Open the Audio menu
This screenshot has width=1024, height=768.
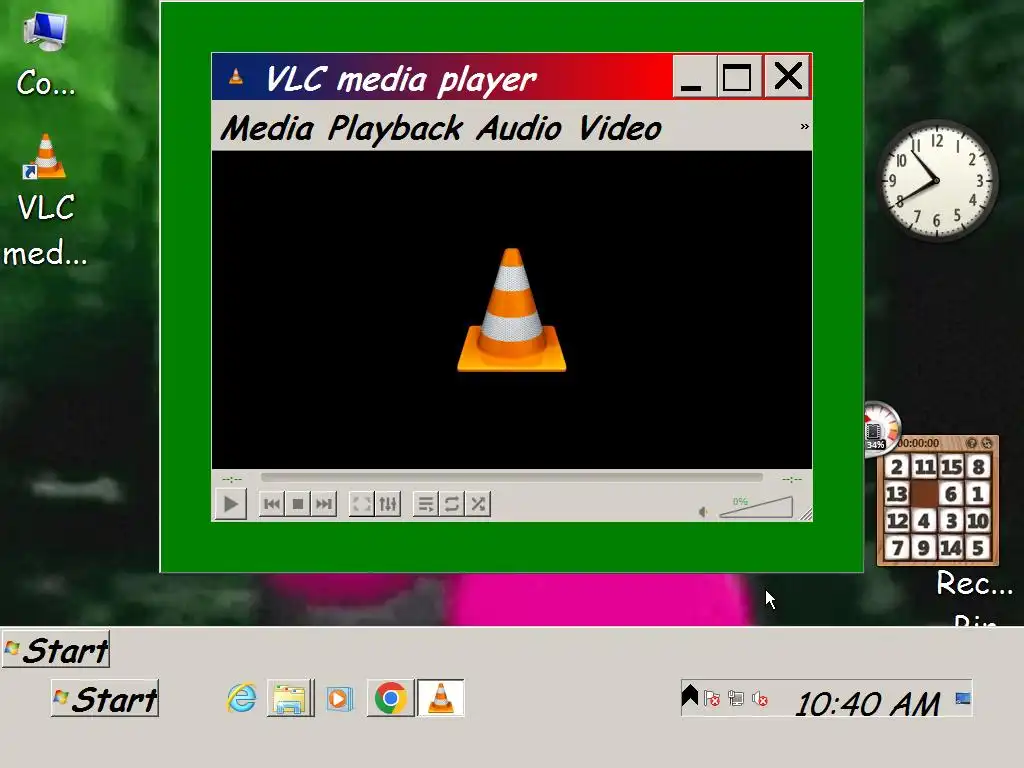[519, 128]
